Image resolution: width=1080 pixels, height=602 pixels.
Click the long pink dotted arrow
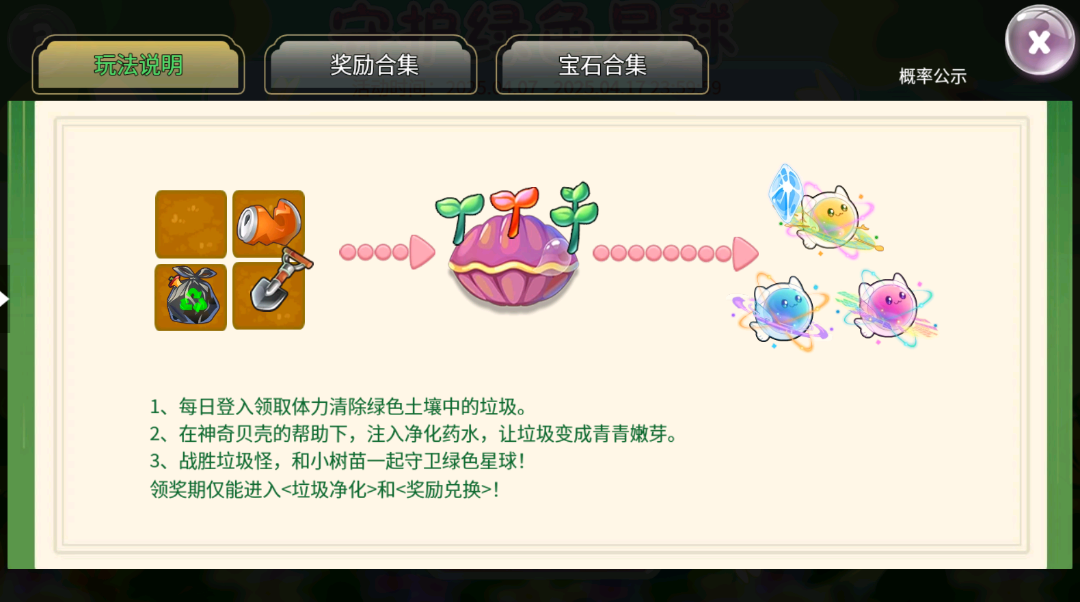[x=676, y=253]
